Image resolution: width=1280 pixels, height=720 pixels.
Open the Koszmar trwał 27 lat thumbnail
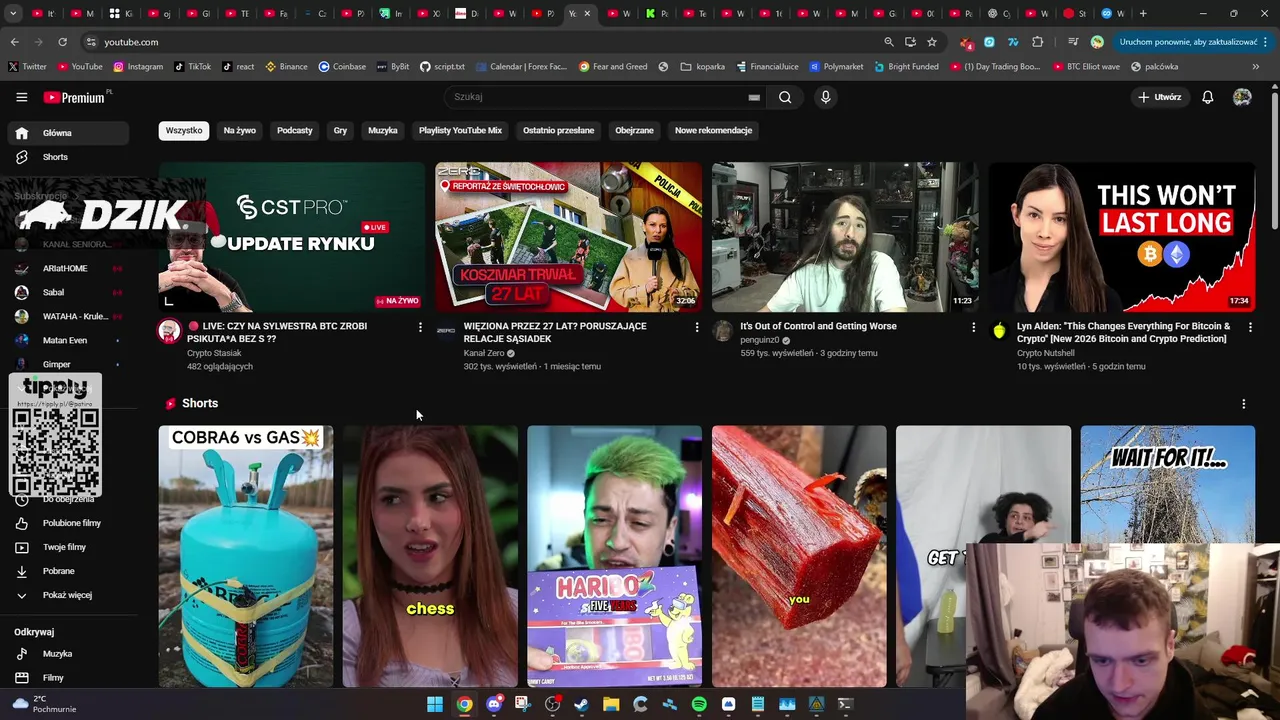click(x=568, y=237)
